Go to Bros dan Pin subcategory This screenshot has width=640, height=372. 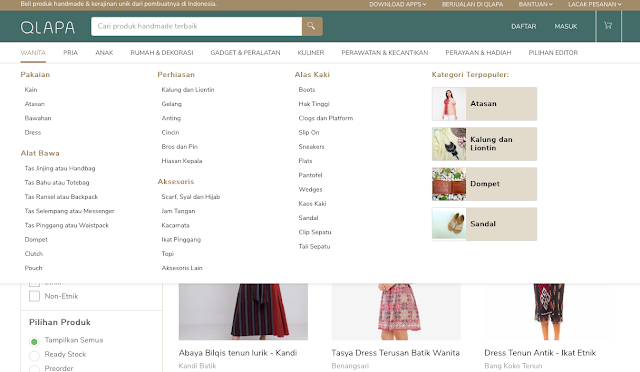point(180,147)
